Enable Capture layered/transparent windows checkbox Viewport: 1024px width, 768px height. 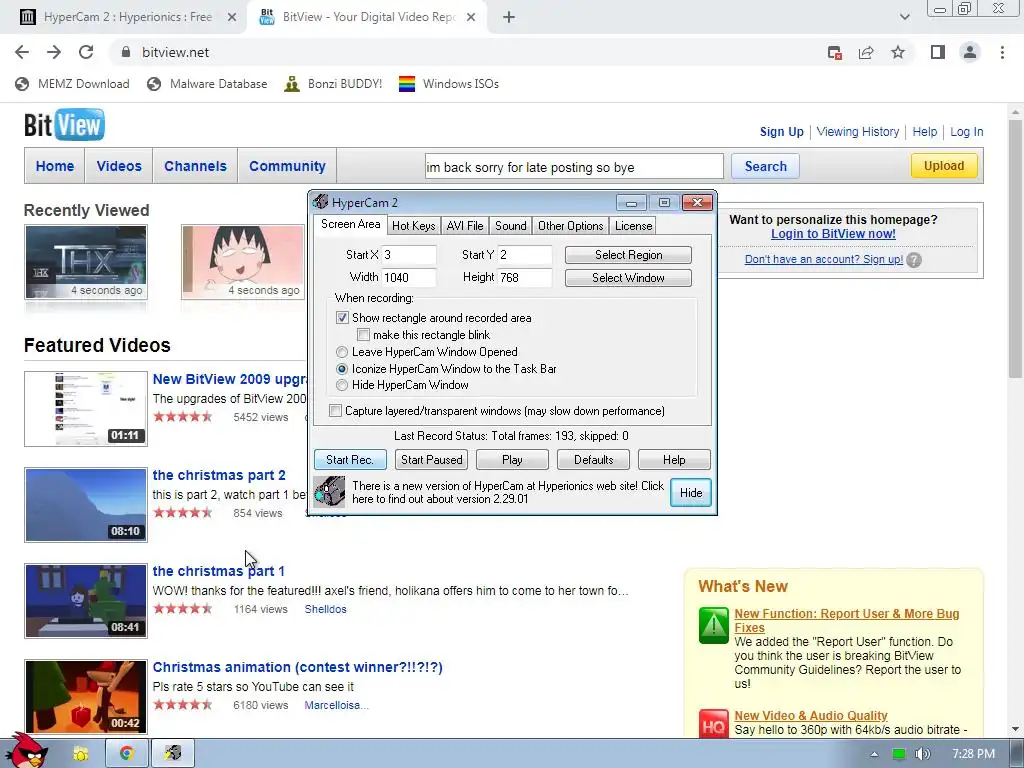coord(336,411)
